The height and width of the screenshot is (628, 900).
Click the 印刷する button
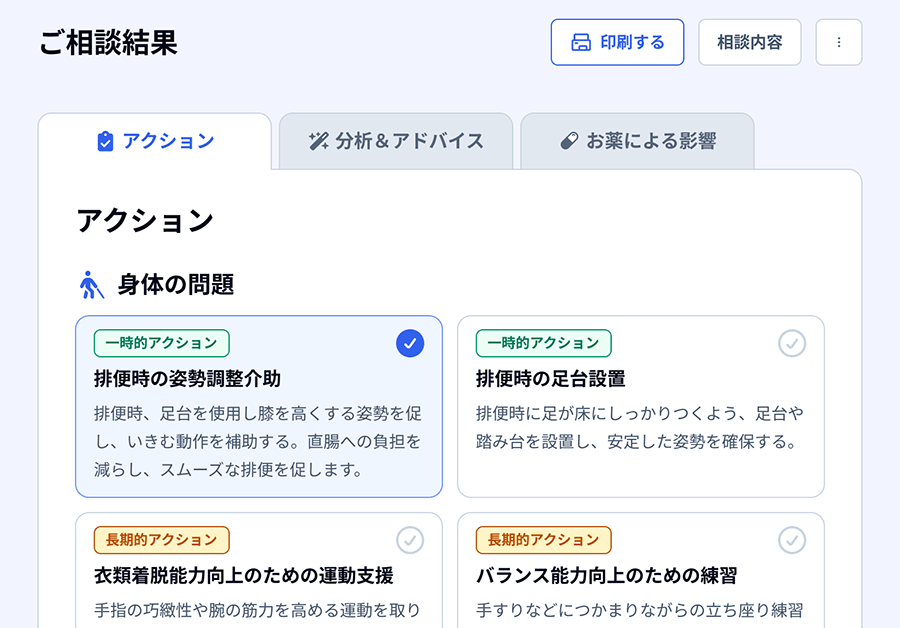coord(617,42)
